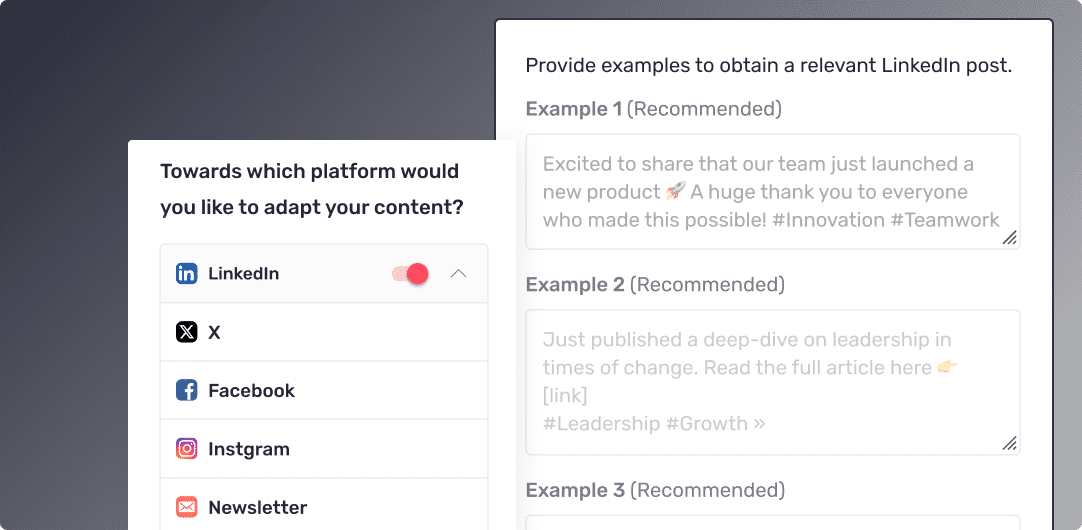Choose the Instgram platform option

click(324, 449)
